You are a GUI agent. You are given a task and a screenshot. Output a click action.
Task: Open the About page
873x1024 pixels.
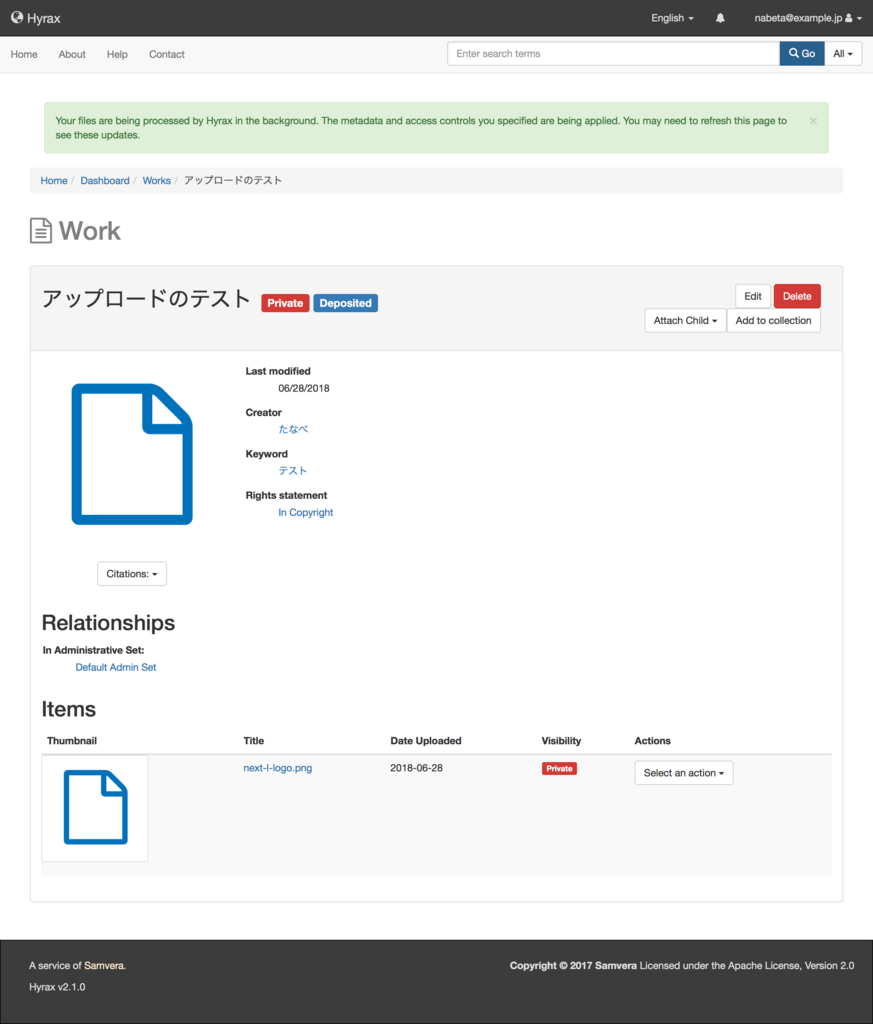pos(72,54)
